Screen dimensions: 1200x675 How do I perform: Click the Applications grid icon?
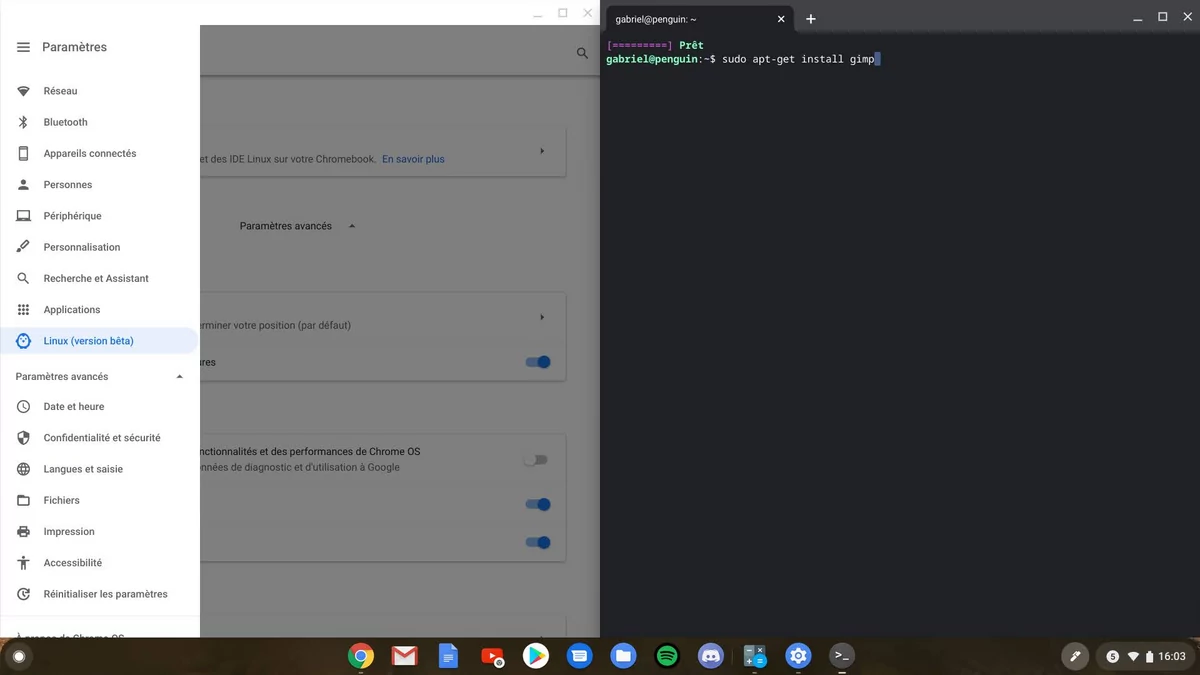coord(23,310)
